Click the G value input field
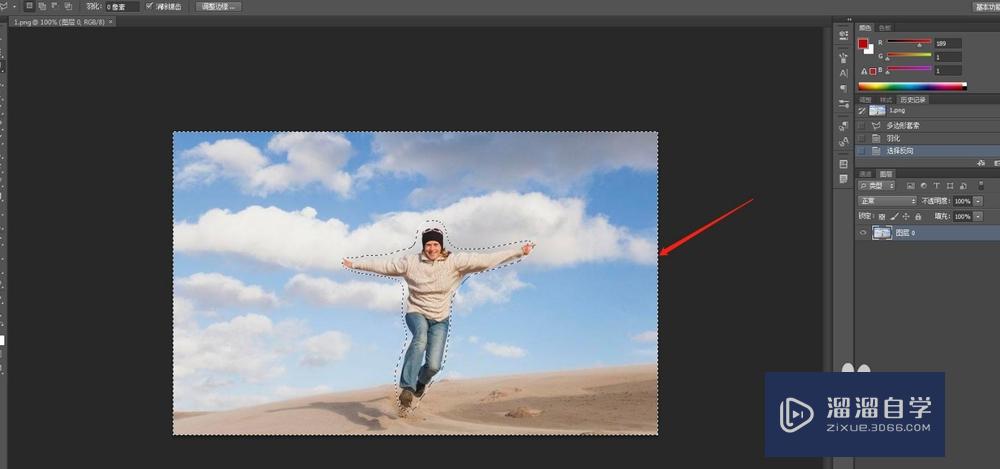The image size is (1000, 469). (948, 57)
